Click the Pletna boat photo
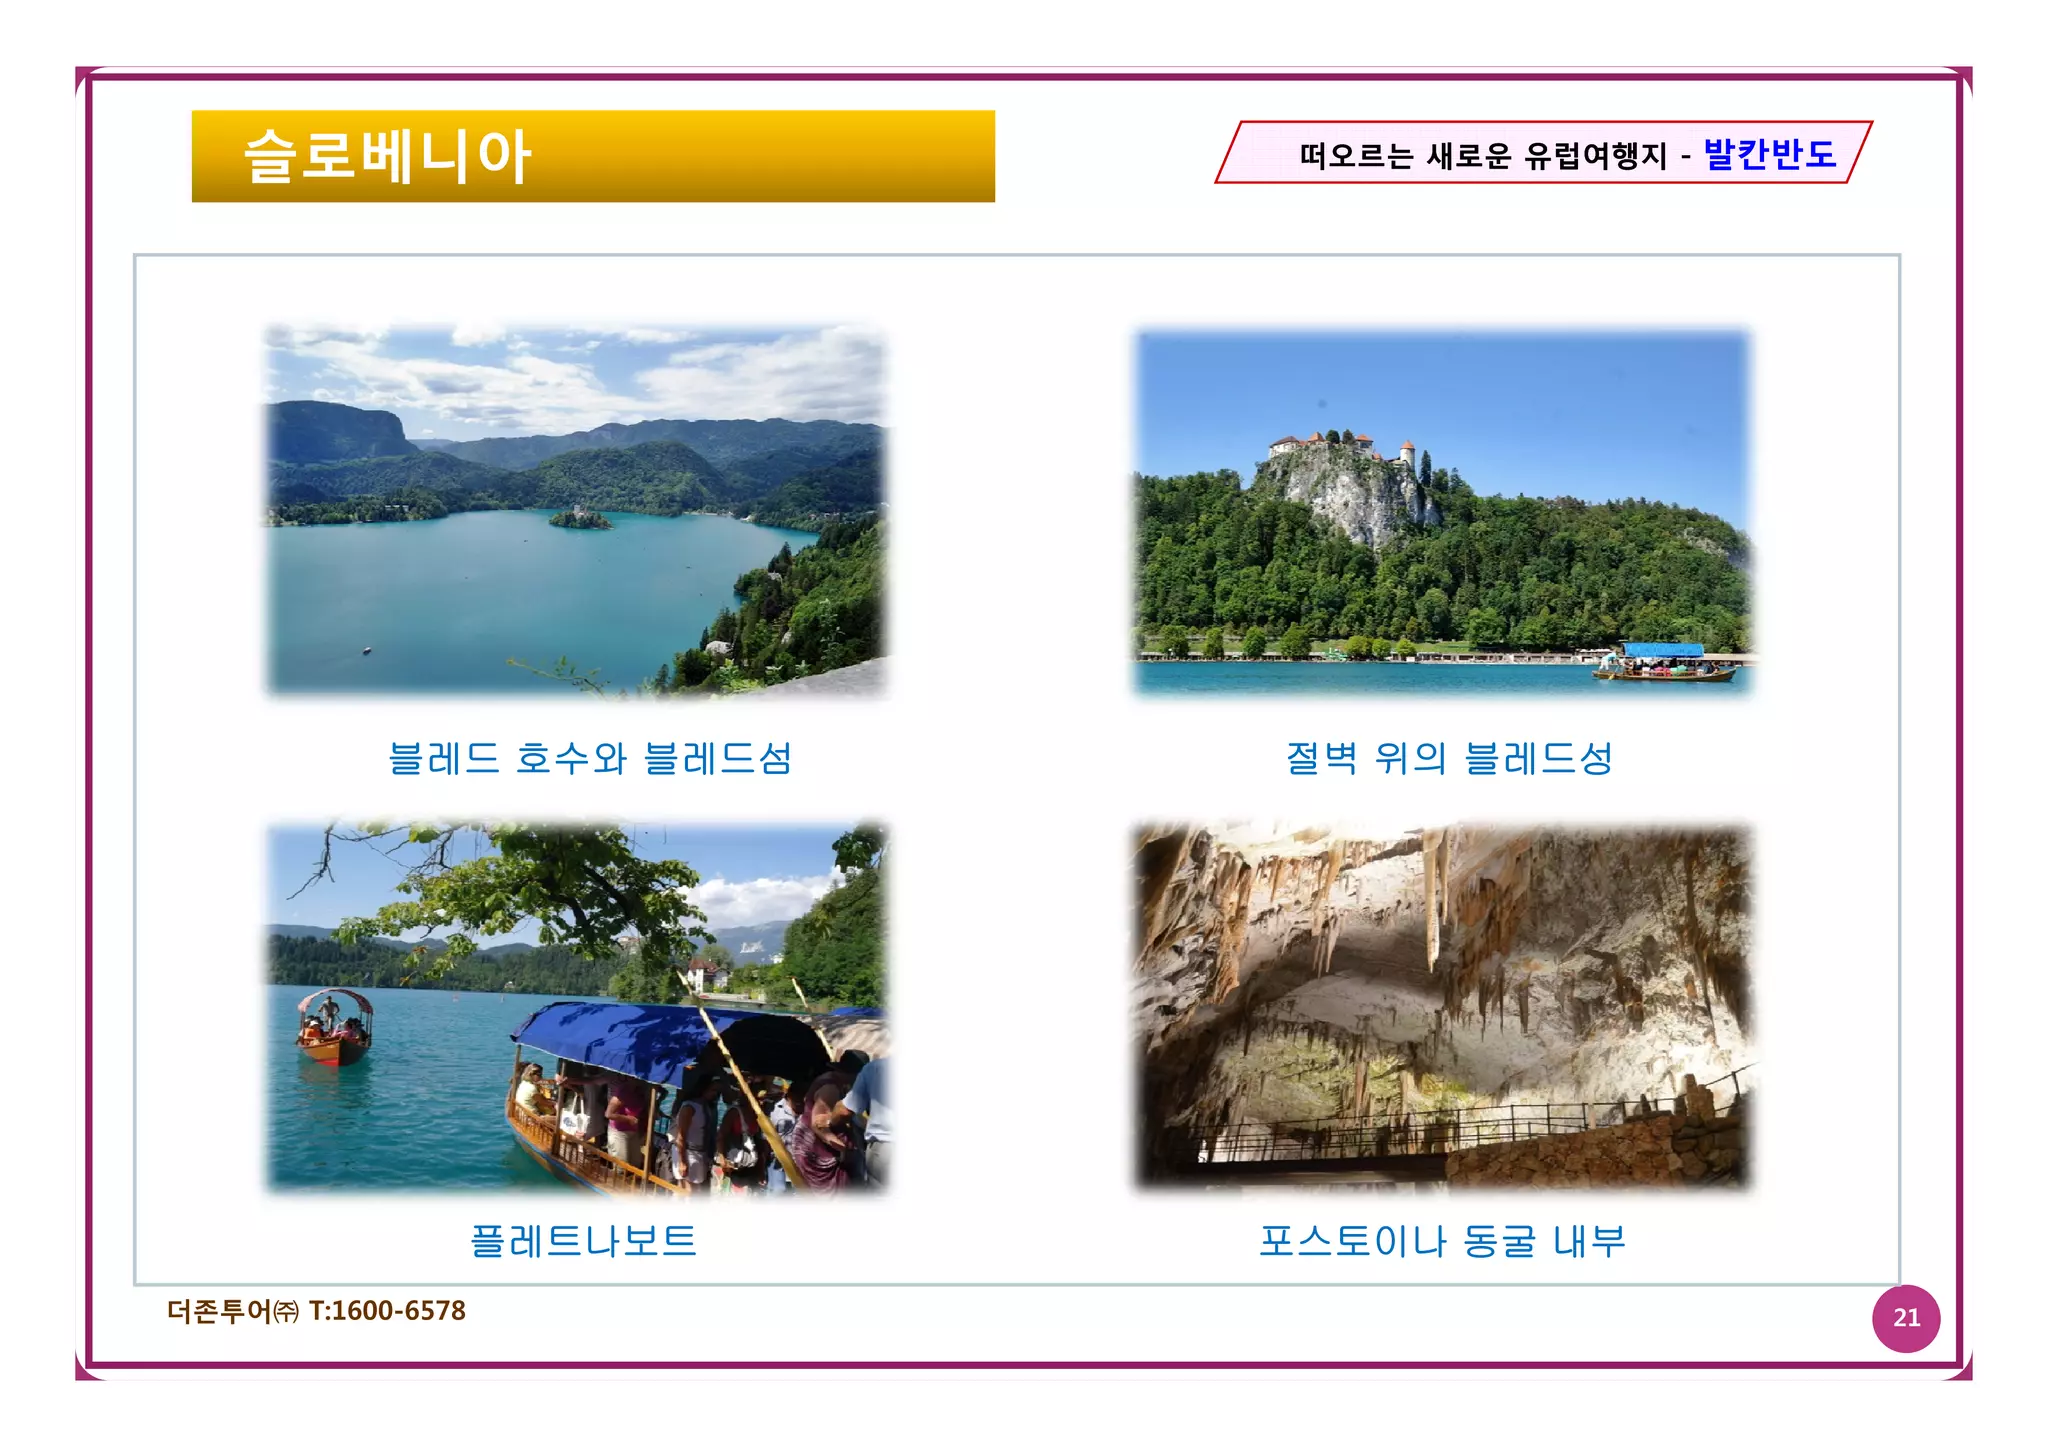Screen dimensions: 2048x1448 point(577,1007)
